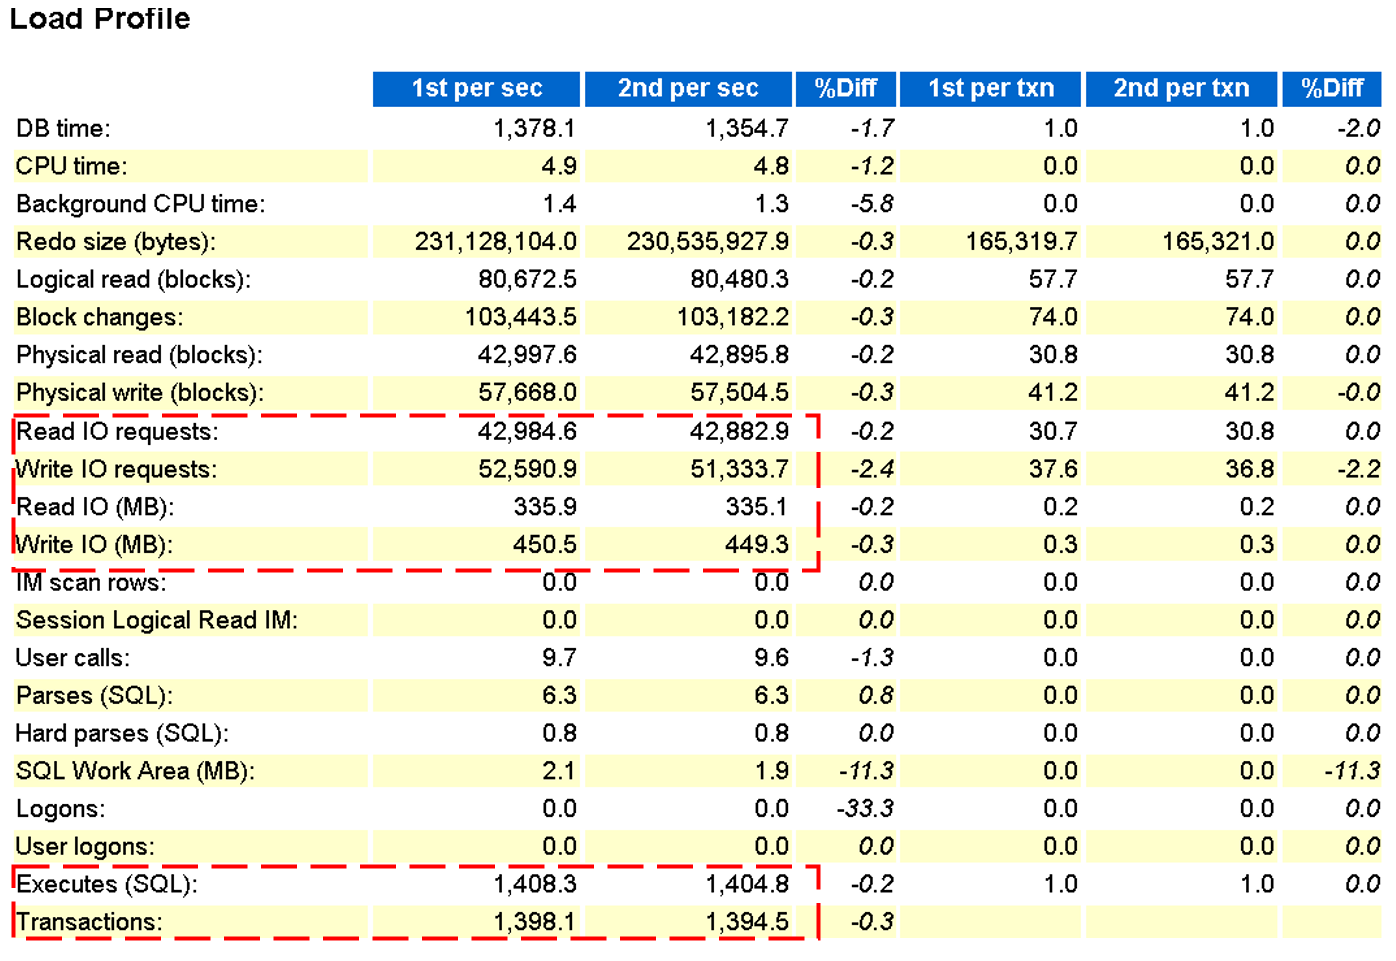Screen dimensions: 1396x961
Task: Select the physical read value 42,895.8
Action: coord(739,355)
